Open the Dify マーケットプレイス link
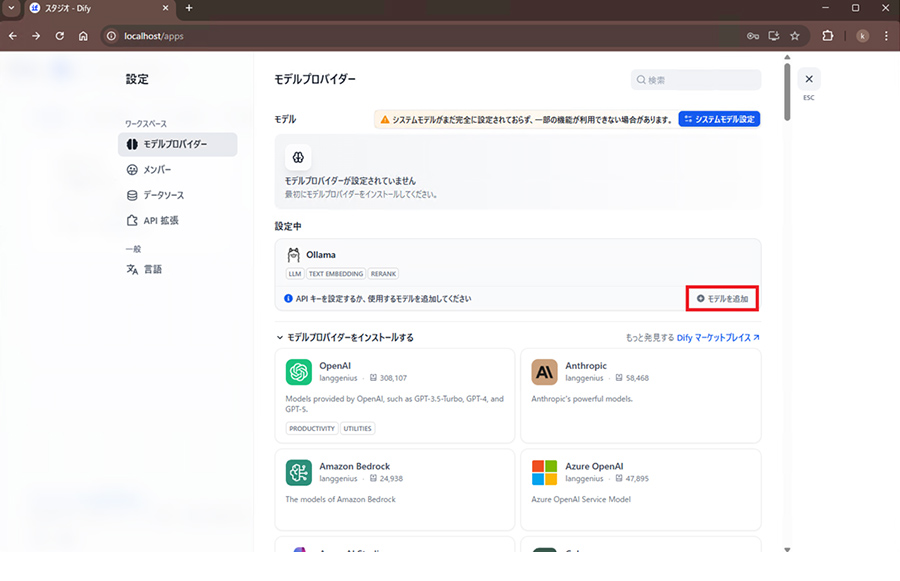 [x=718, y=338]
